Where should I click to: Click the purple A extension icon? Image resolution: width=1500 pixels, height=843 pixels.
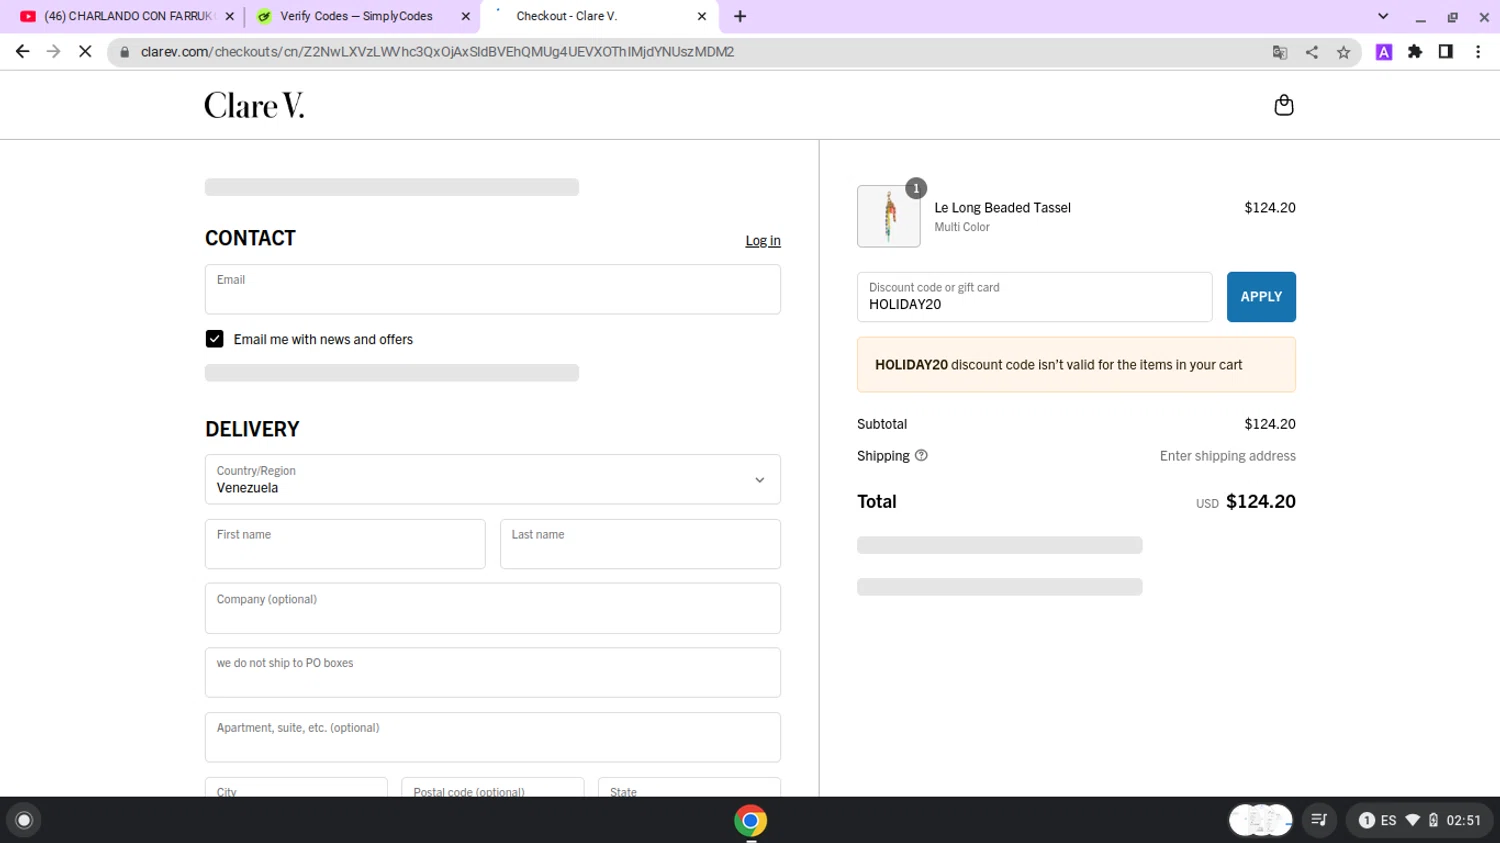tap(1384, 52)
